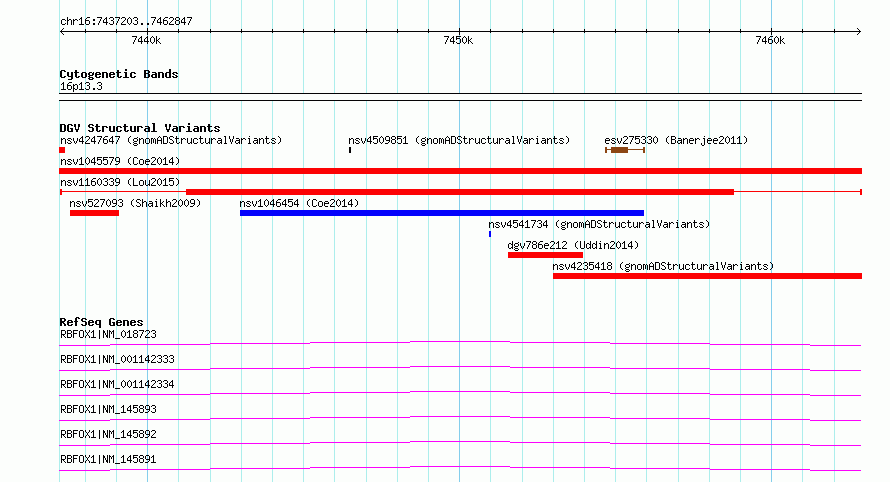Click the small blue nsv4541734 variant mark
The width and height of the screenshot is (890, 482).
tap(490, 234)
